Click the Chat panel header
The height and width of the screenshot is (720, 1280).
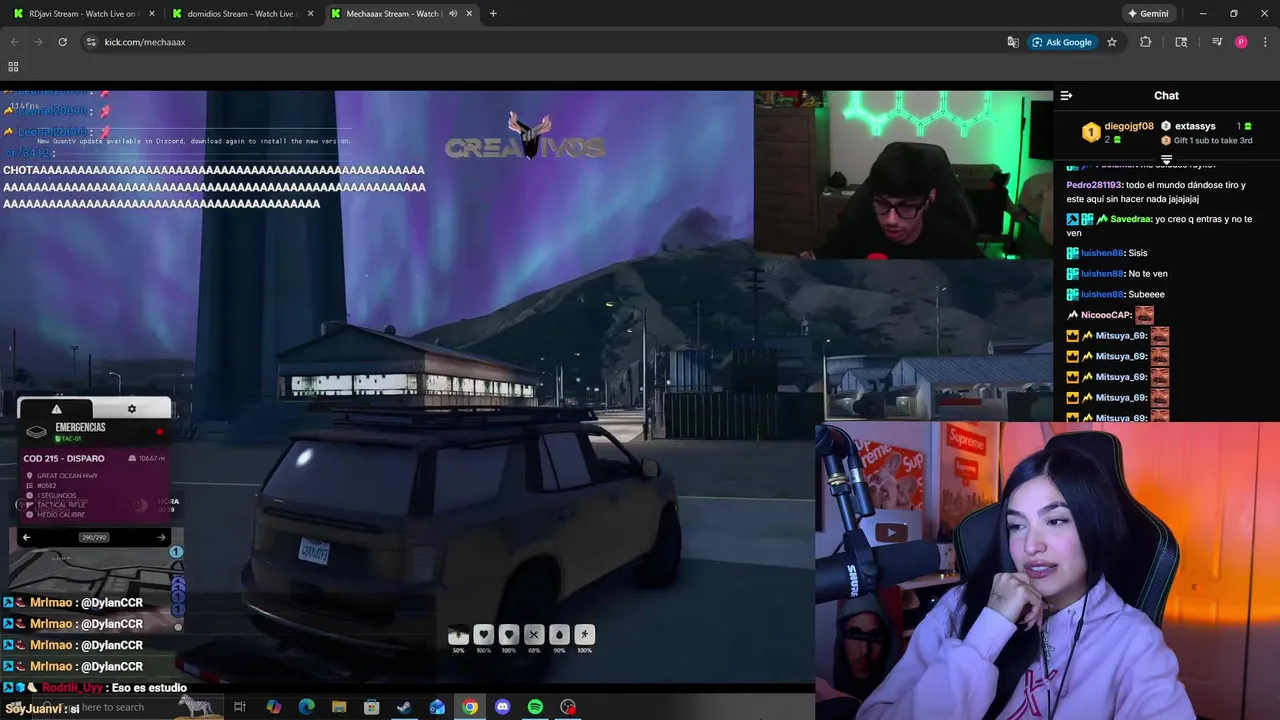tap(1166, 96)
